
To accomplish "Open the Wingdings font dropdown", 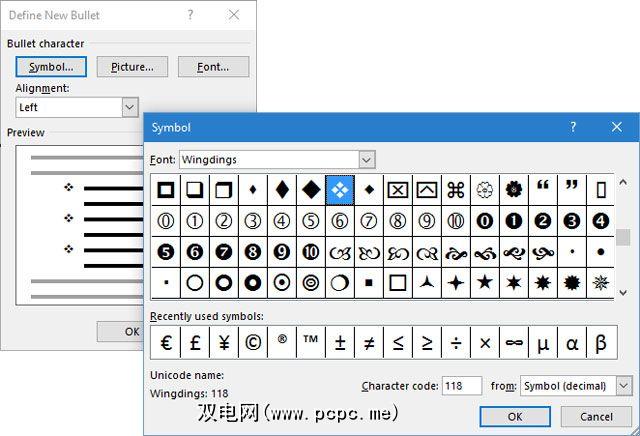I will pos(366,160).
